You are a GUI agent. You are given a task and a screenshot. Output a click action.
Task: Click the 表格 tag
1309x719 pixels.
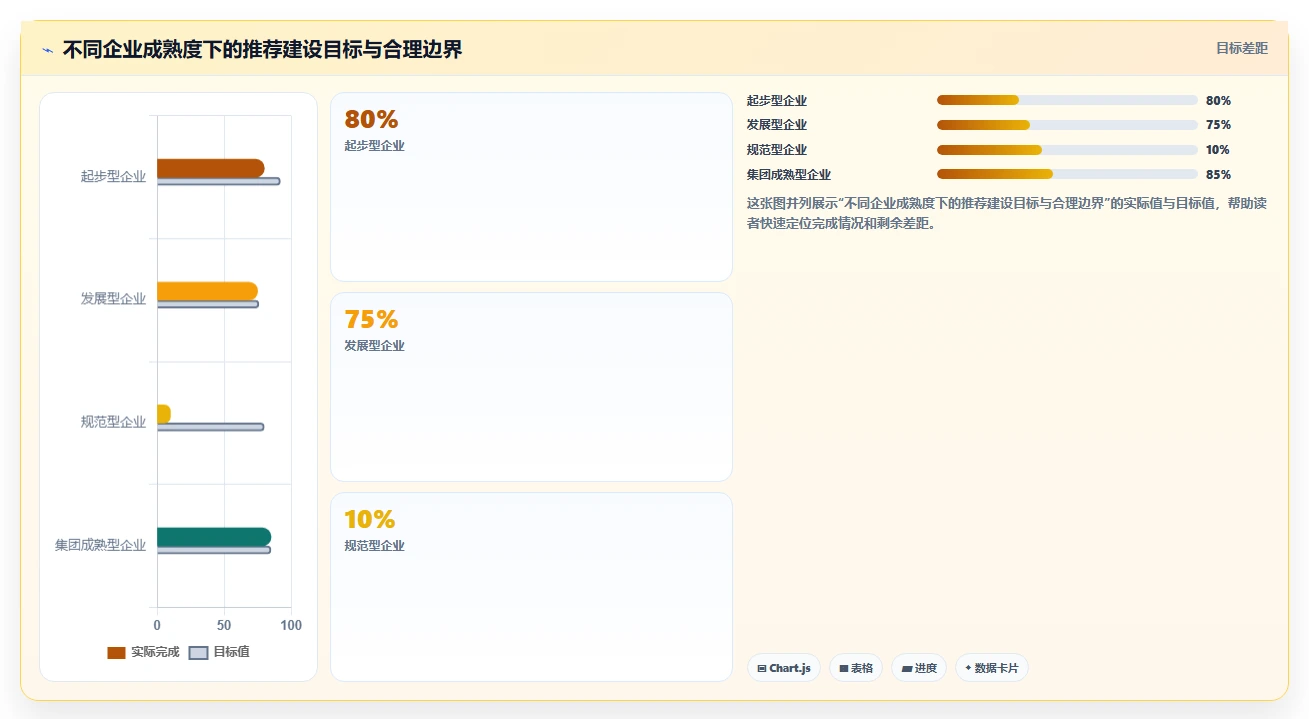click(856, 668)
